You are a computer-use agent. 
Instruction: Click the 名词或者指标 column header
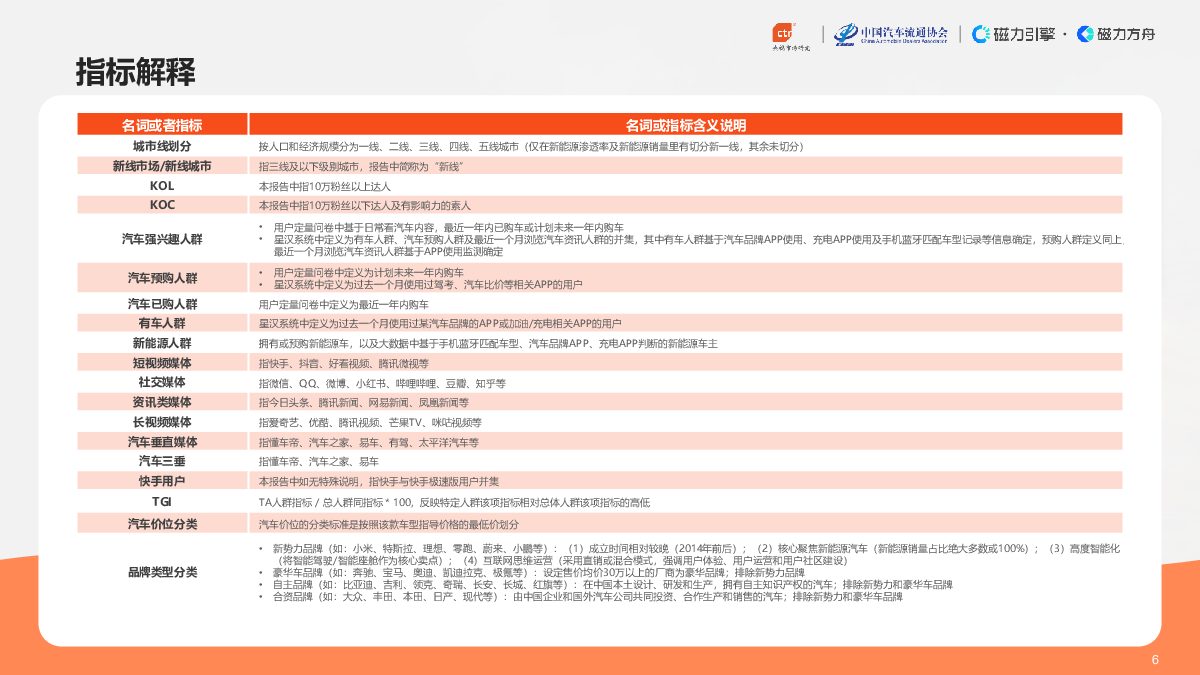pos(162,125)
